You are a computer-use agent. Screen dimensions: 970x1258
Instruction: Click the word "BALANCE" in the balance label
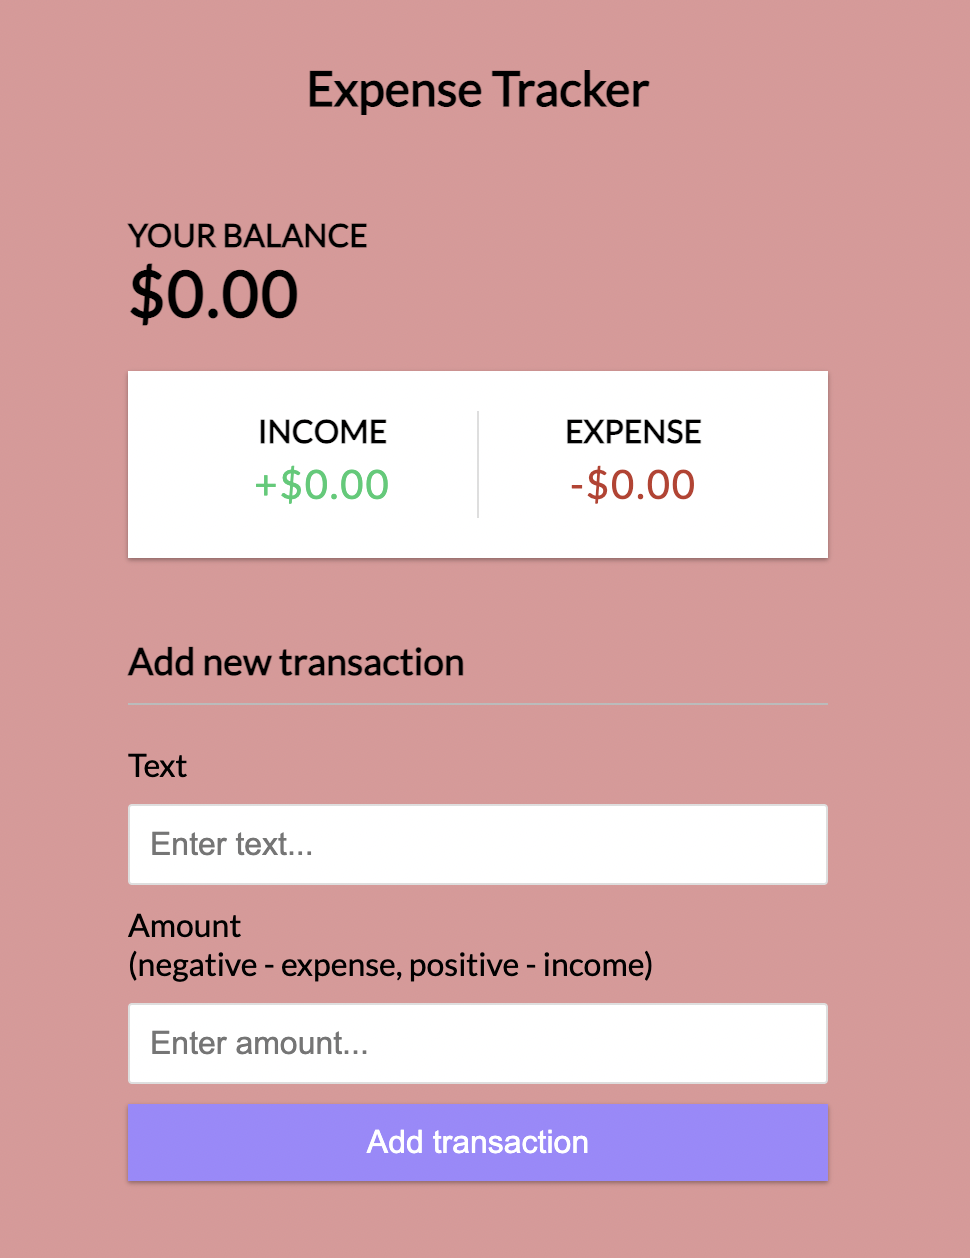point(295,236)
